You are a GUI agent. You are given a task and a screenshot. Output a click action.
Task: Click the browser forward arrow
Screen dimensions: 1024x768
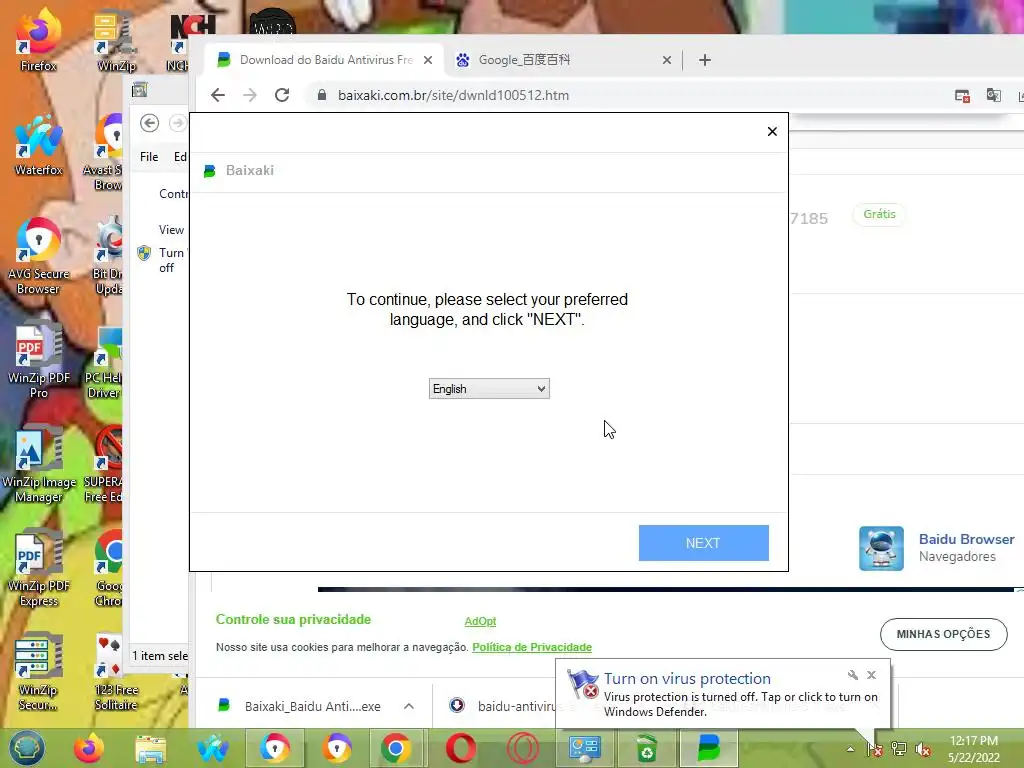click(x=249, y=95)
